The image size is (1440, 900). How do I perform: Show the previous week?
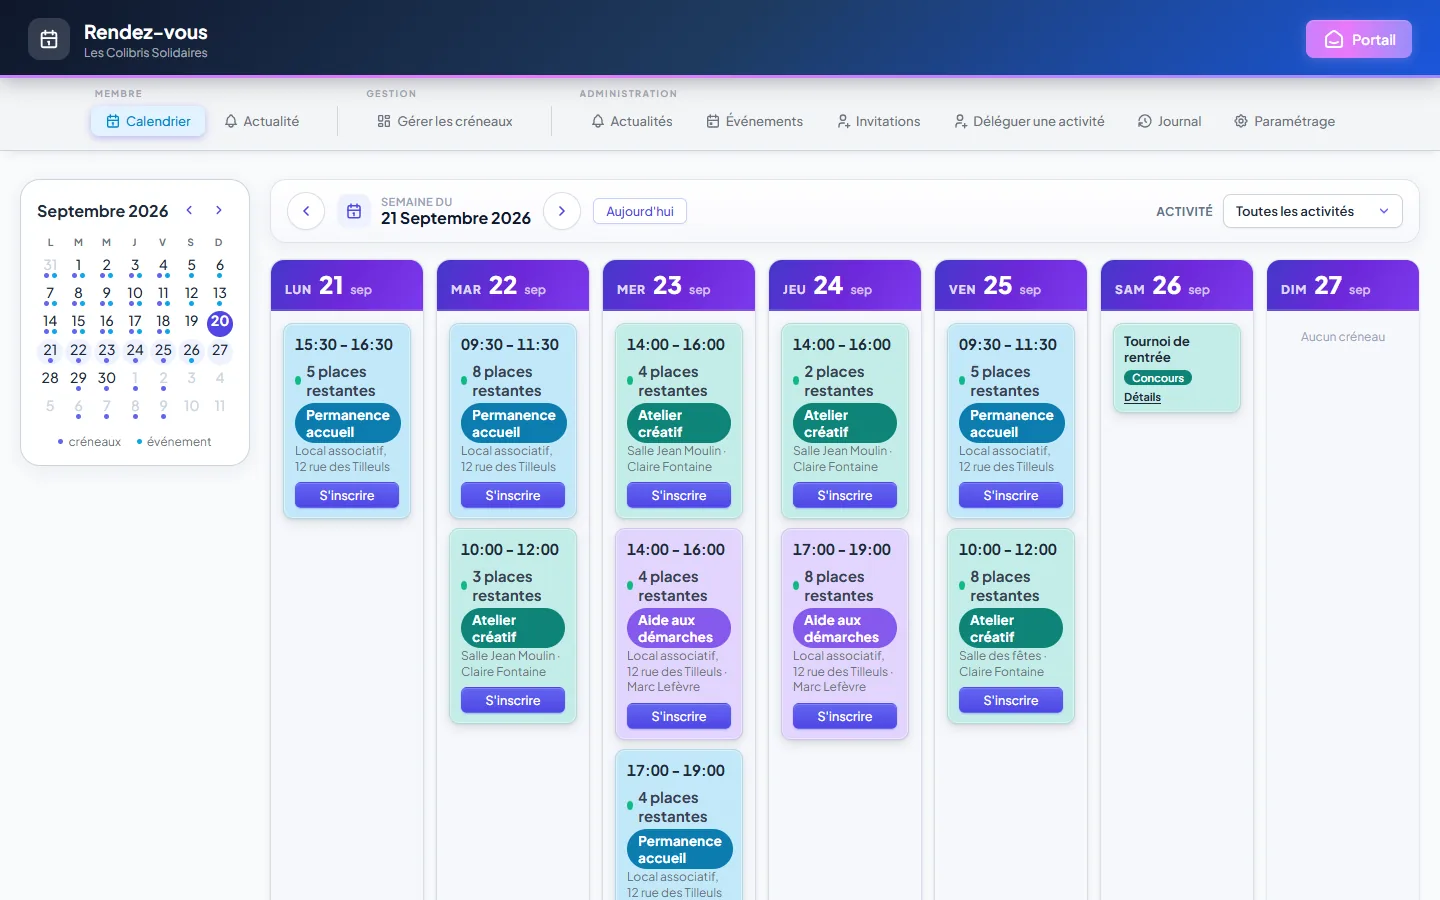[x=306, y=211]
